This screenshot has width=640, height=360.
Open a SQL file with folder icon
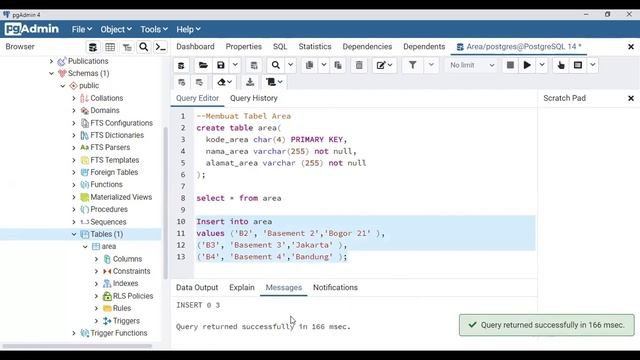click(203, 65)
